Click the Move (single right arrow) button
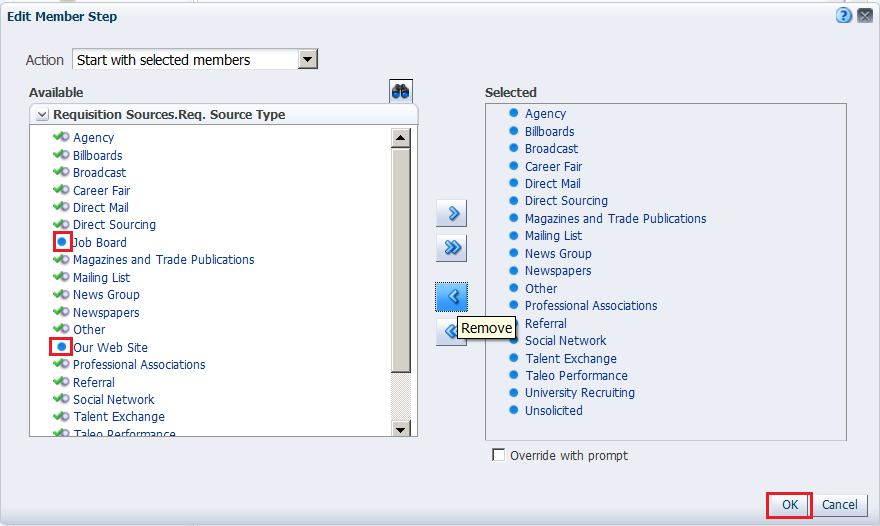The width and height of the screenshot is (880, 526). [452, 213]
